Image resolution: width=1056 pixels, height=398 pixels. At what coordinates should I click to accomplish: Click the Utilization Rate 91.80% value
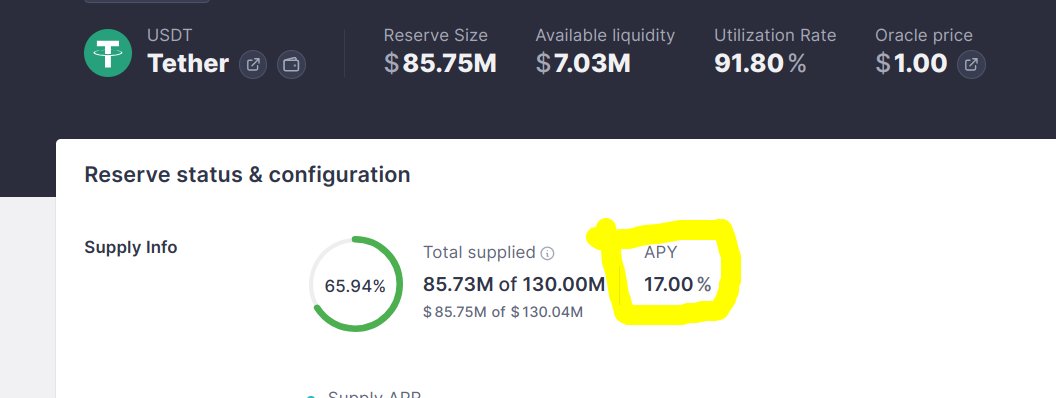click(x=760, y=63)
